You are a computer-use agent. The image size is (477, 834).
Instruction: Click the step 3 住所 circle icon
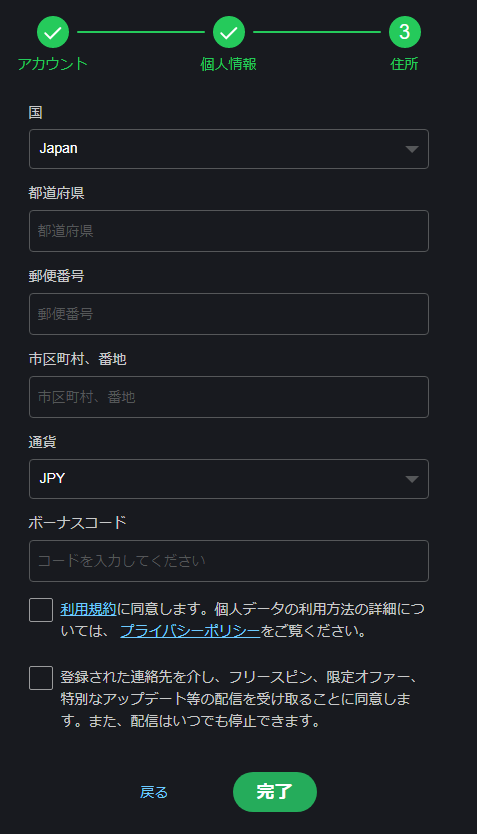pos(405,32)
